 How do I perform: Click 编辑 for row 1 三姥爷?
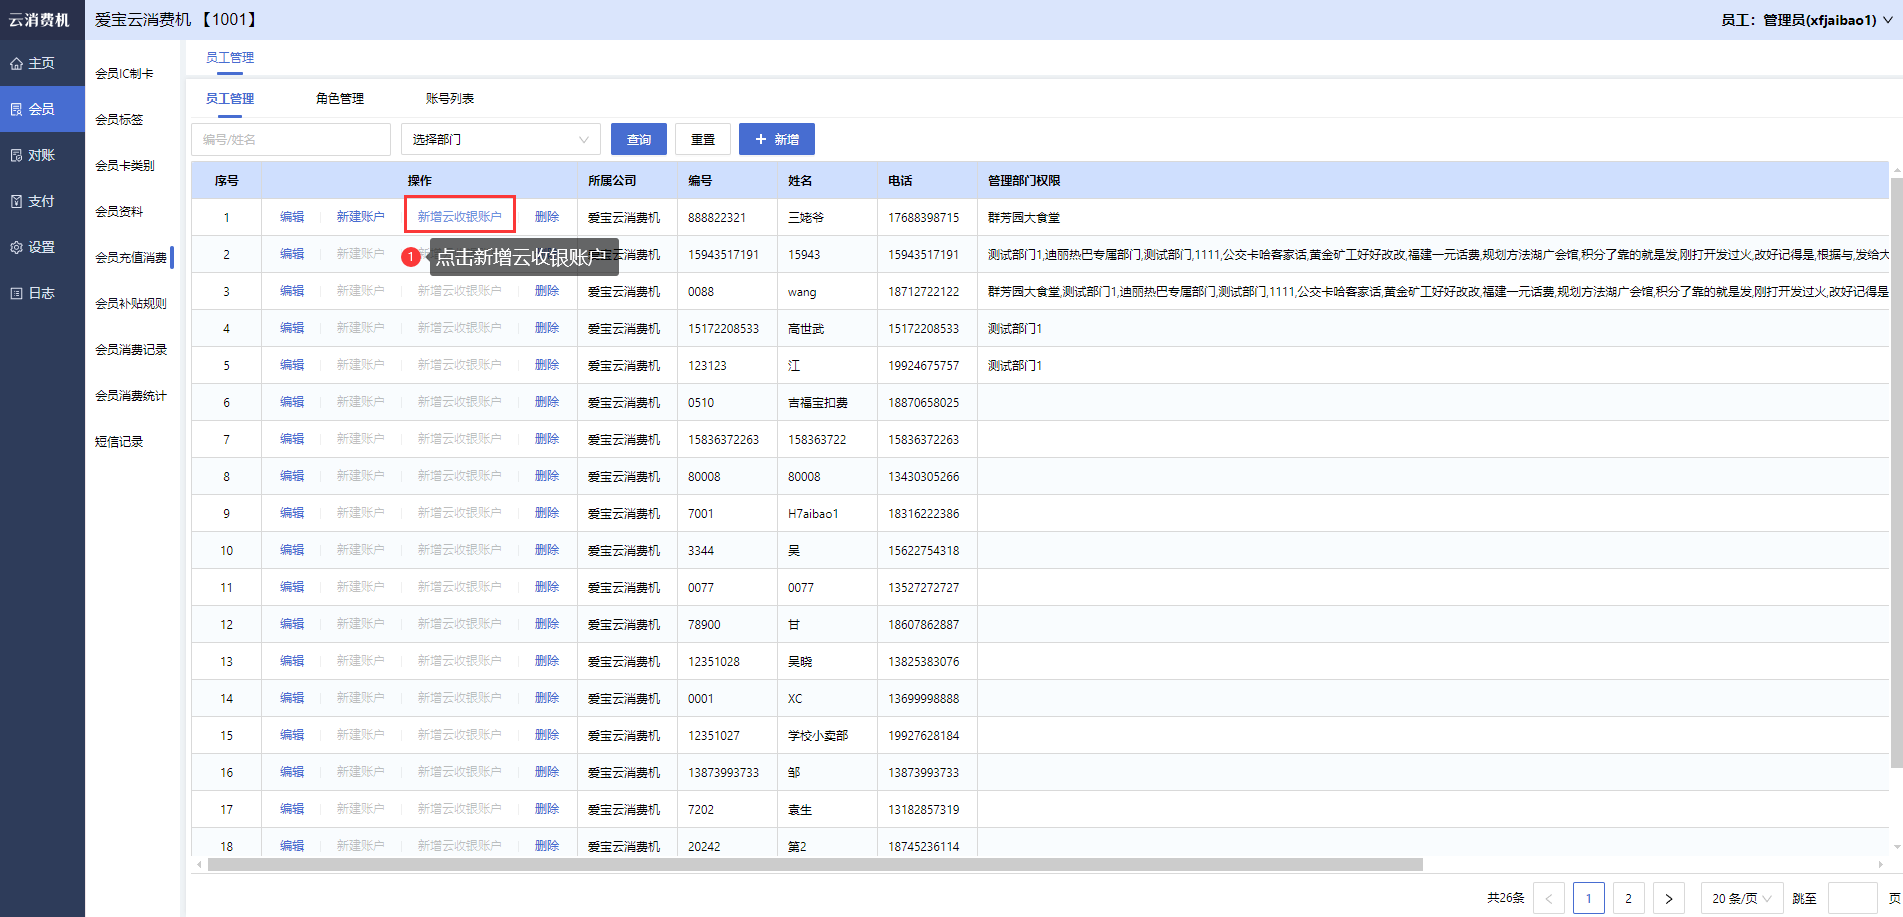pos(292,216)
